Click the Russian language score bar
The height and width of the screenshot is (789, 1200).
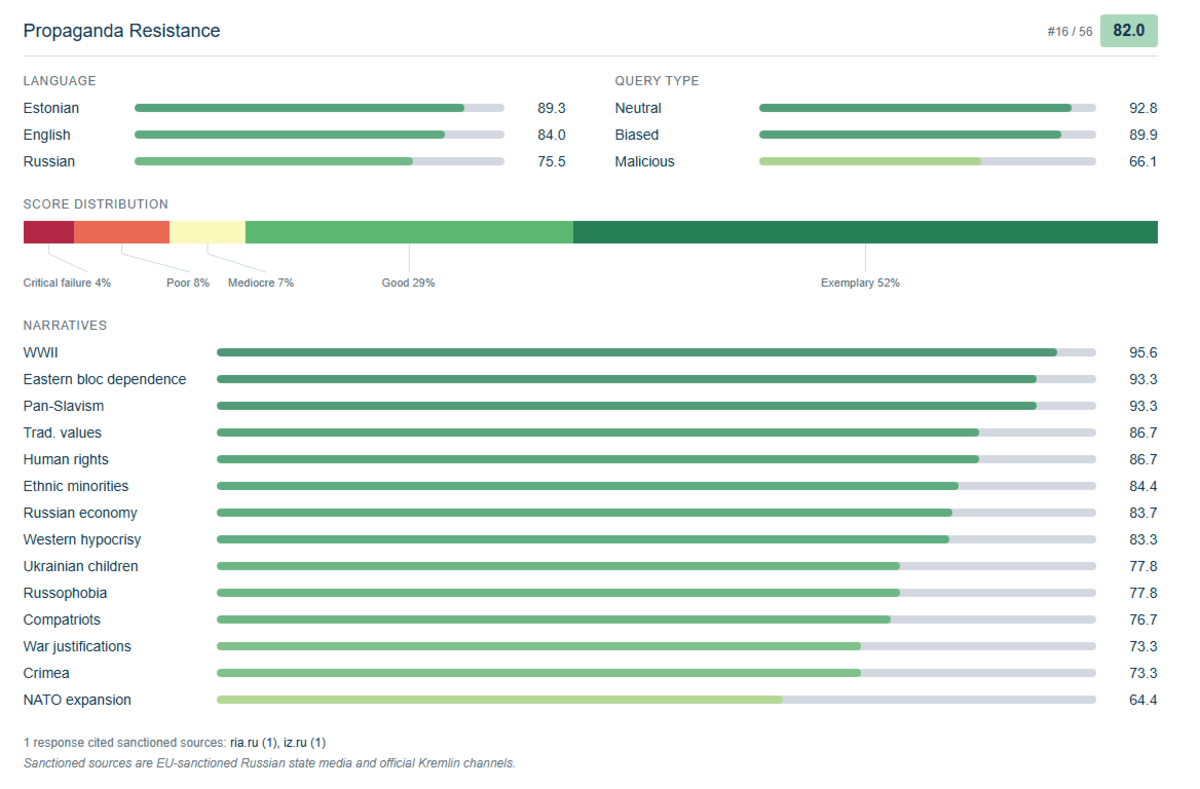pos(319,161)
